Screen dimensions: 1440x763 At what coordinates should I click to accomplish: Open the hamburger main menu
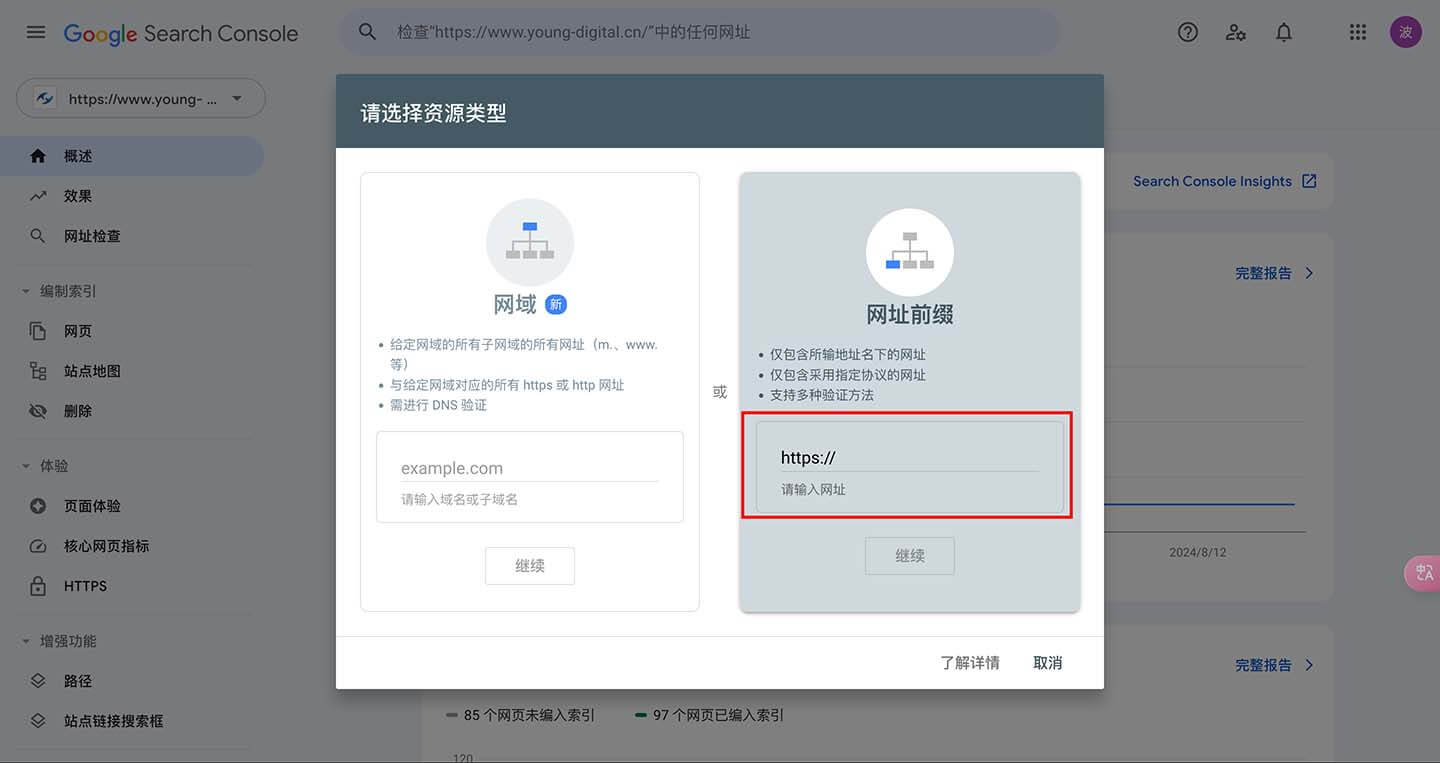[x=36, y=32]
